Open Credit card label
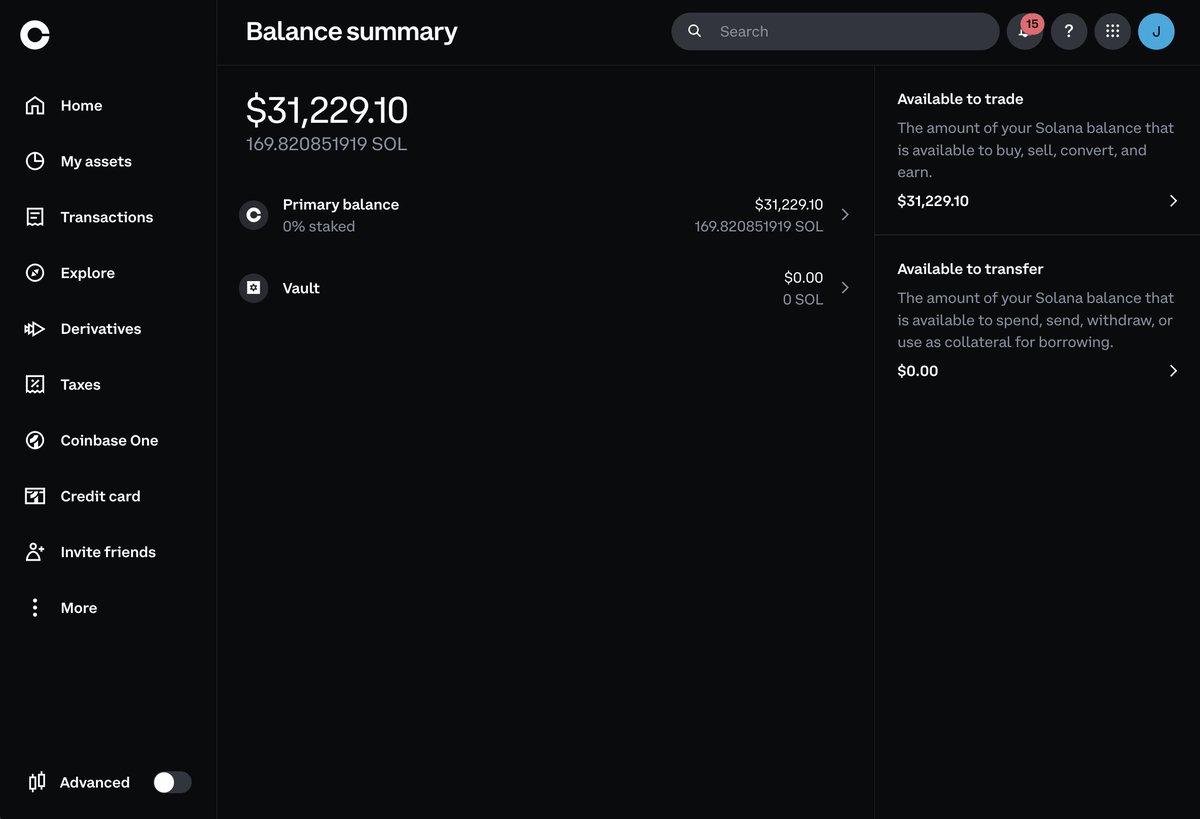 tap(100, 496)
